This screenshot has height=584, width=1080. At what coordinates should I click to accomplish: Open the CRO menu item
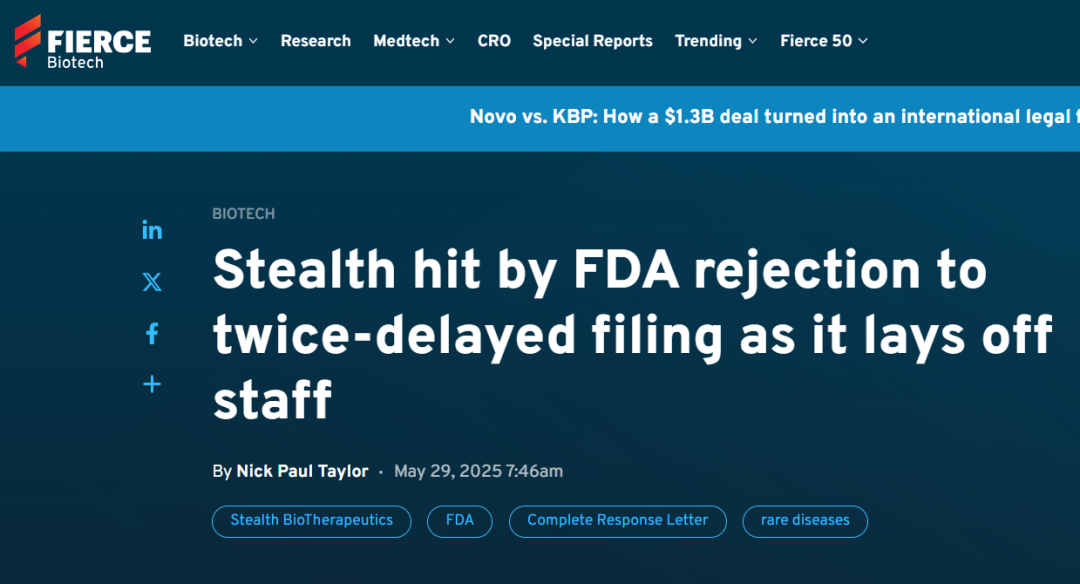pos(494,41)
